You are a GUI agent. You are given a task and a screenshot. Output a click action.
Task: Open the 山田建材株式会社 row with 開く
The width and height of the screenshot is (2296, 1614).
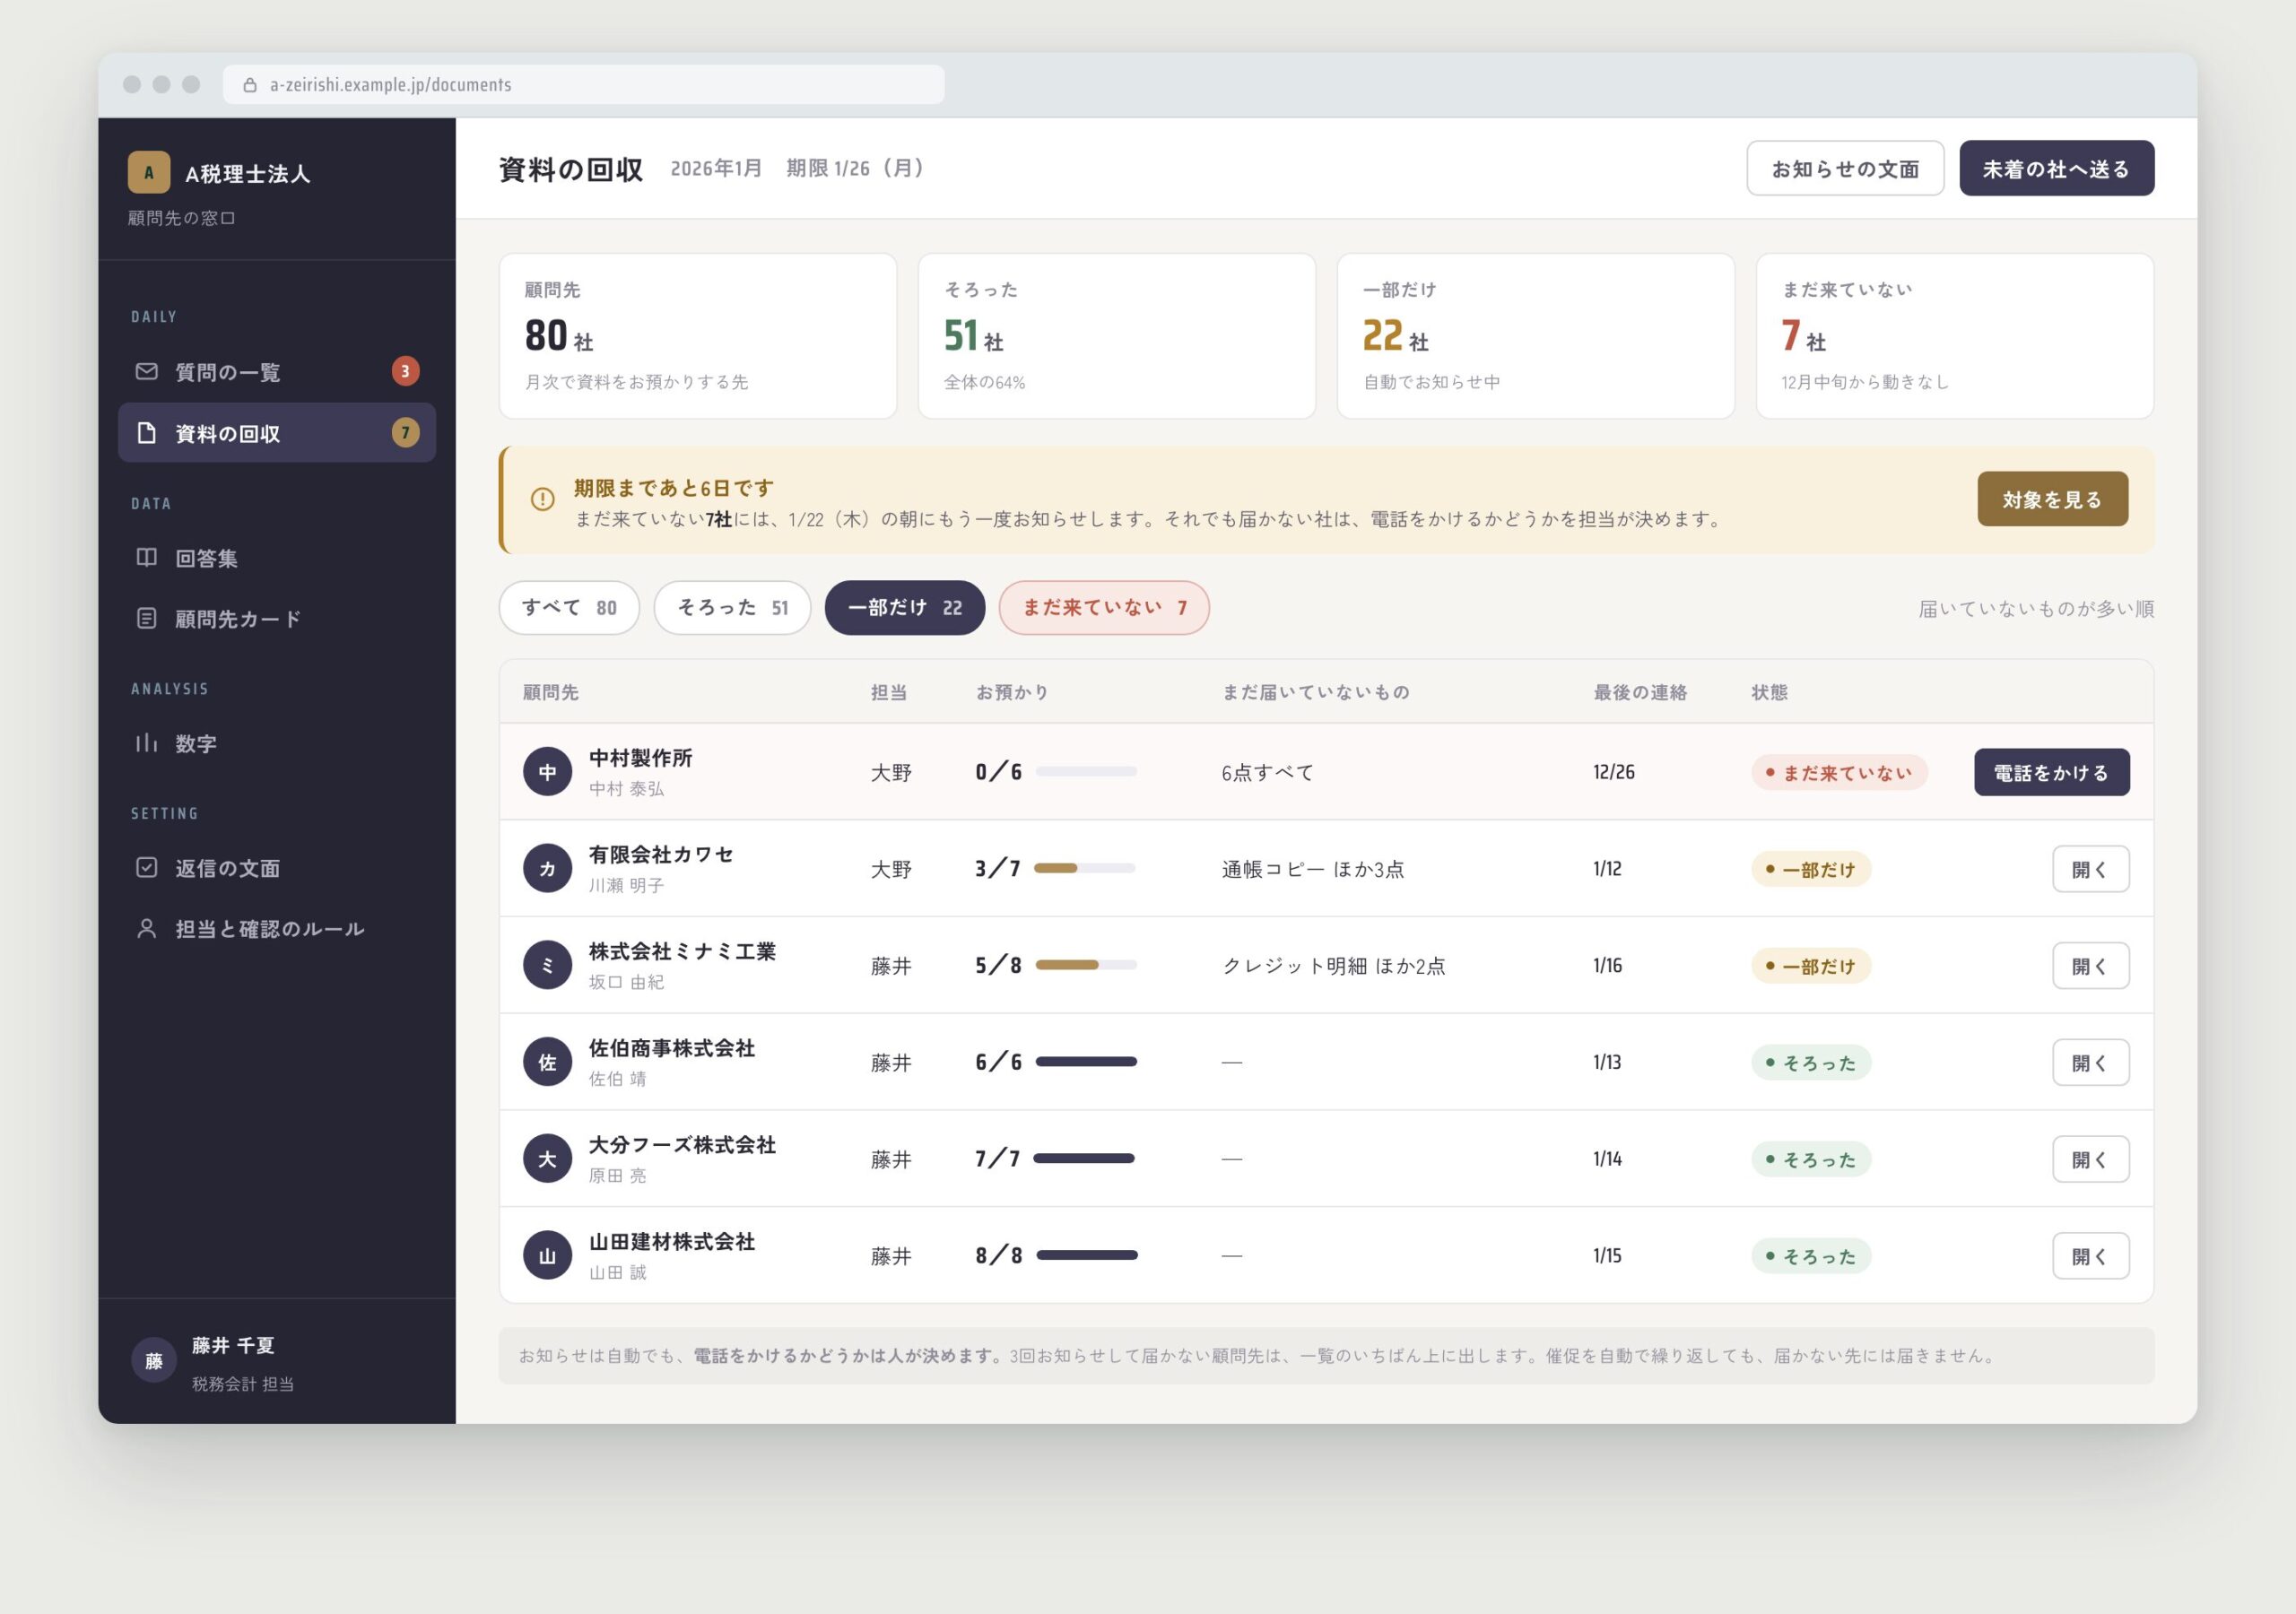coord(2090,1256)
